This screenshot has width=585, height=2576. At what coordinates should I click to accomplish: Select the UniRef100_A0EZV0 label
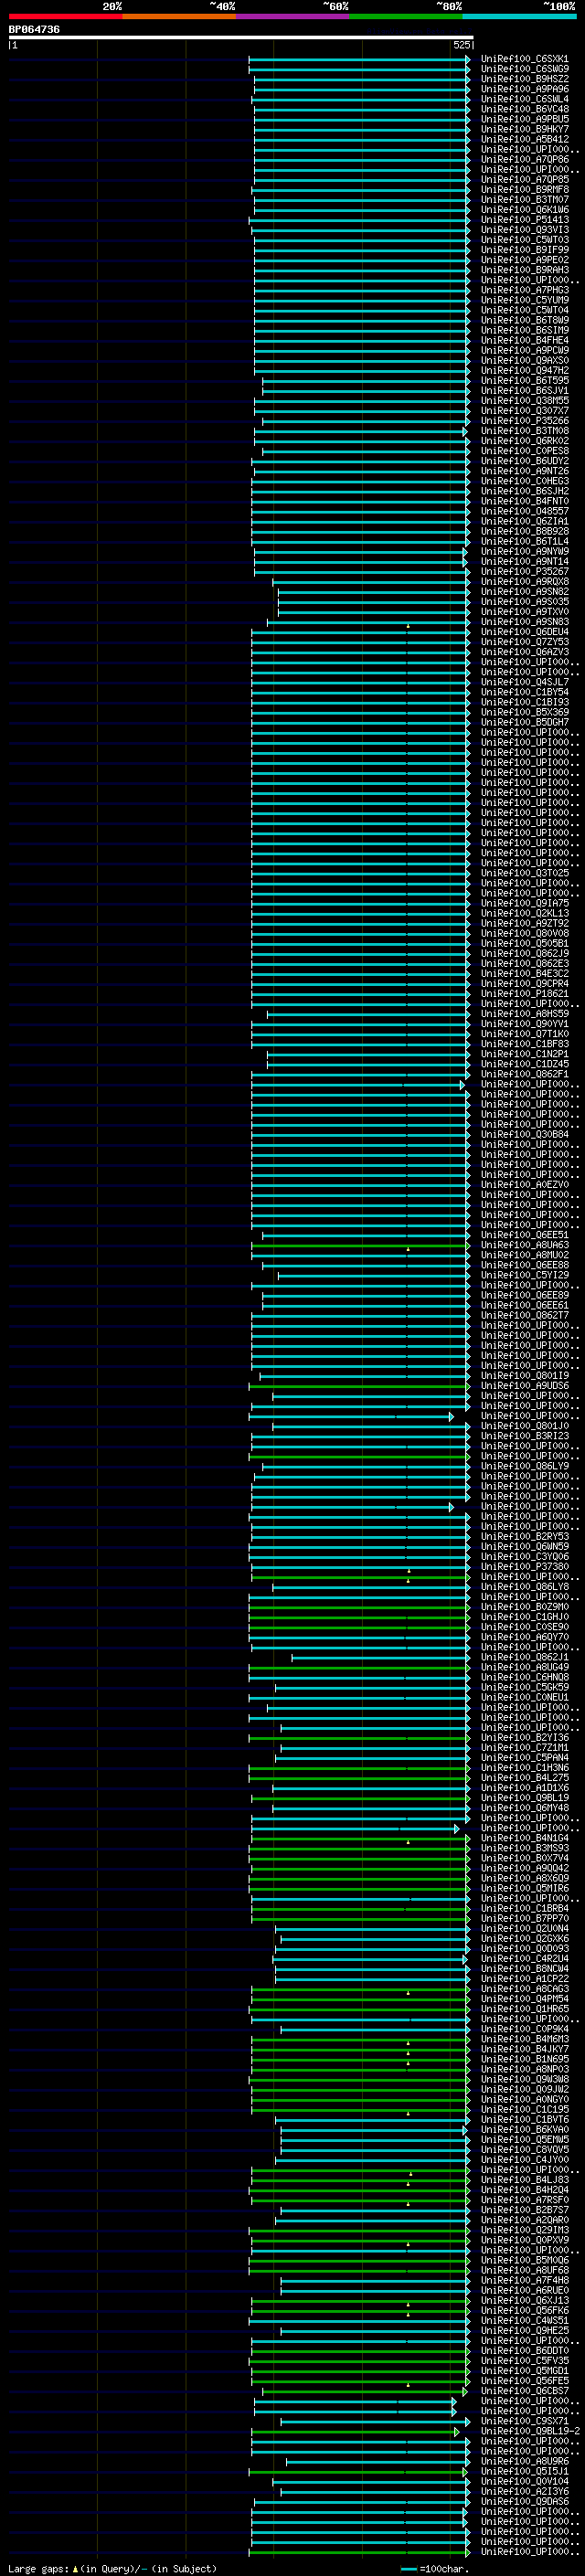(x=525, y=1185)
